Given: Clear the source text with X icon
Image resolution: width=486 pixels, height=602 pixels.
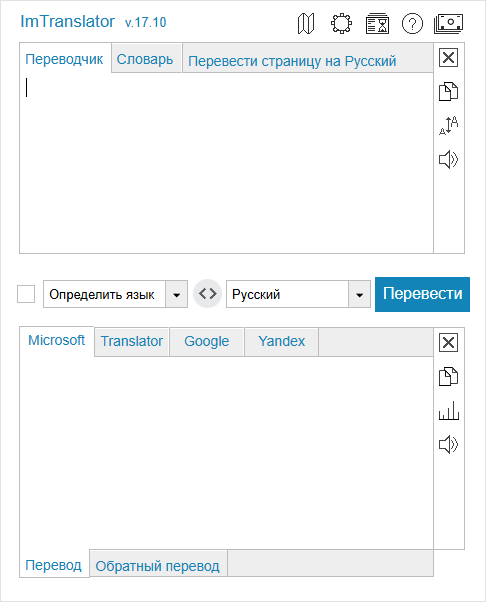Looking at the screenshot, I should tap(448, 58).
